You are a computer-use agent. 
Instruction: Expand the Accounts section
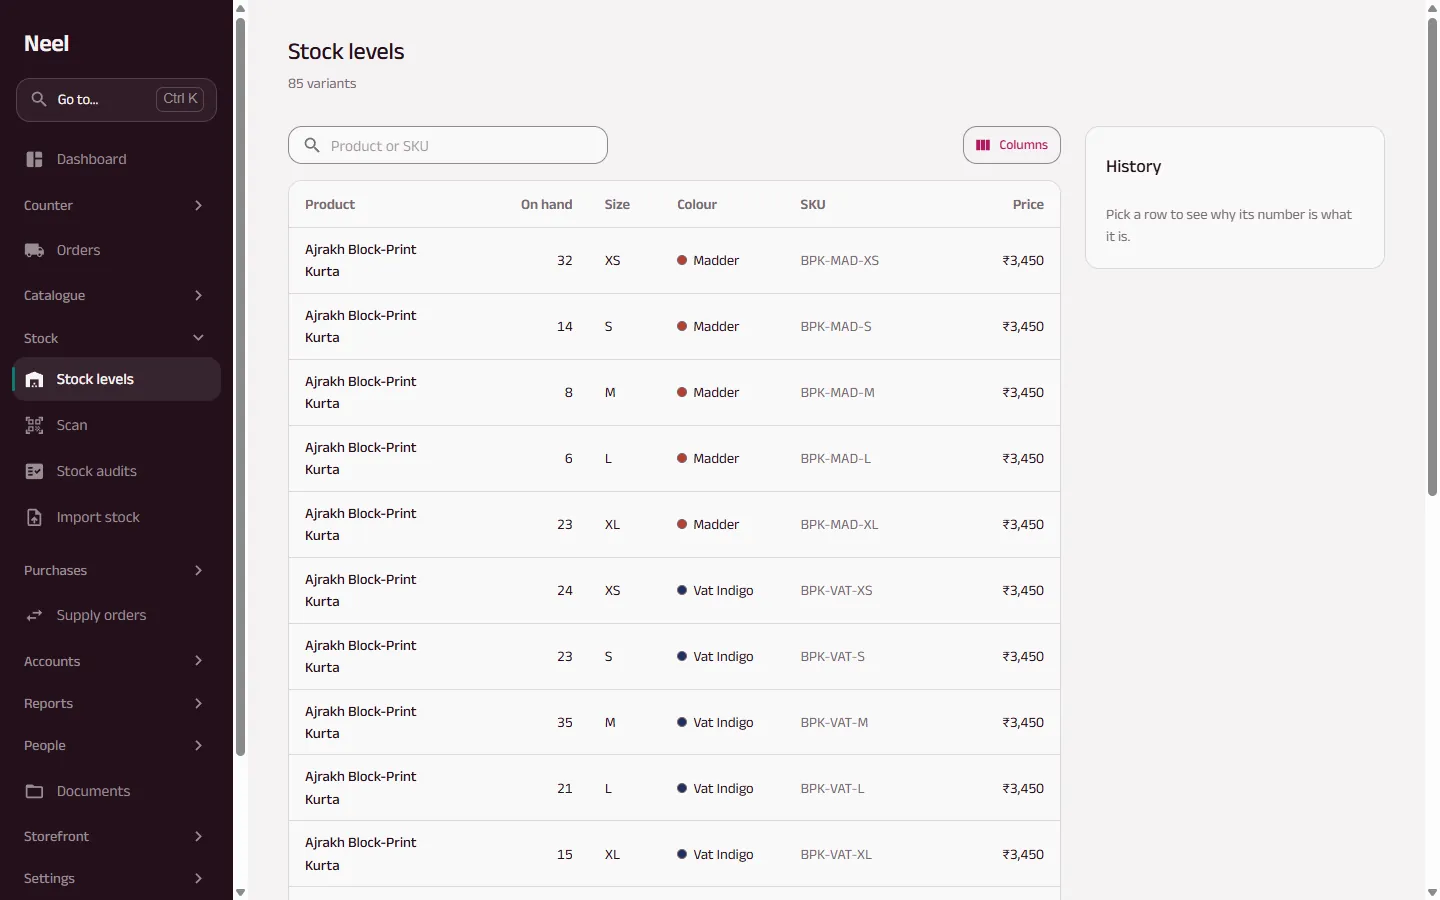116,661
